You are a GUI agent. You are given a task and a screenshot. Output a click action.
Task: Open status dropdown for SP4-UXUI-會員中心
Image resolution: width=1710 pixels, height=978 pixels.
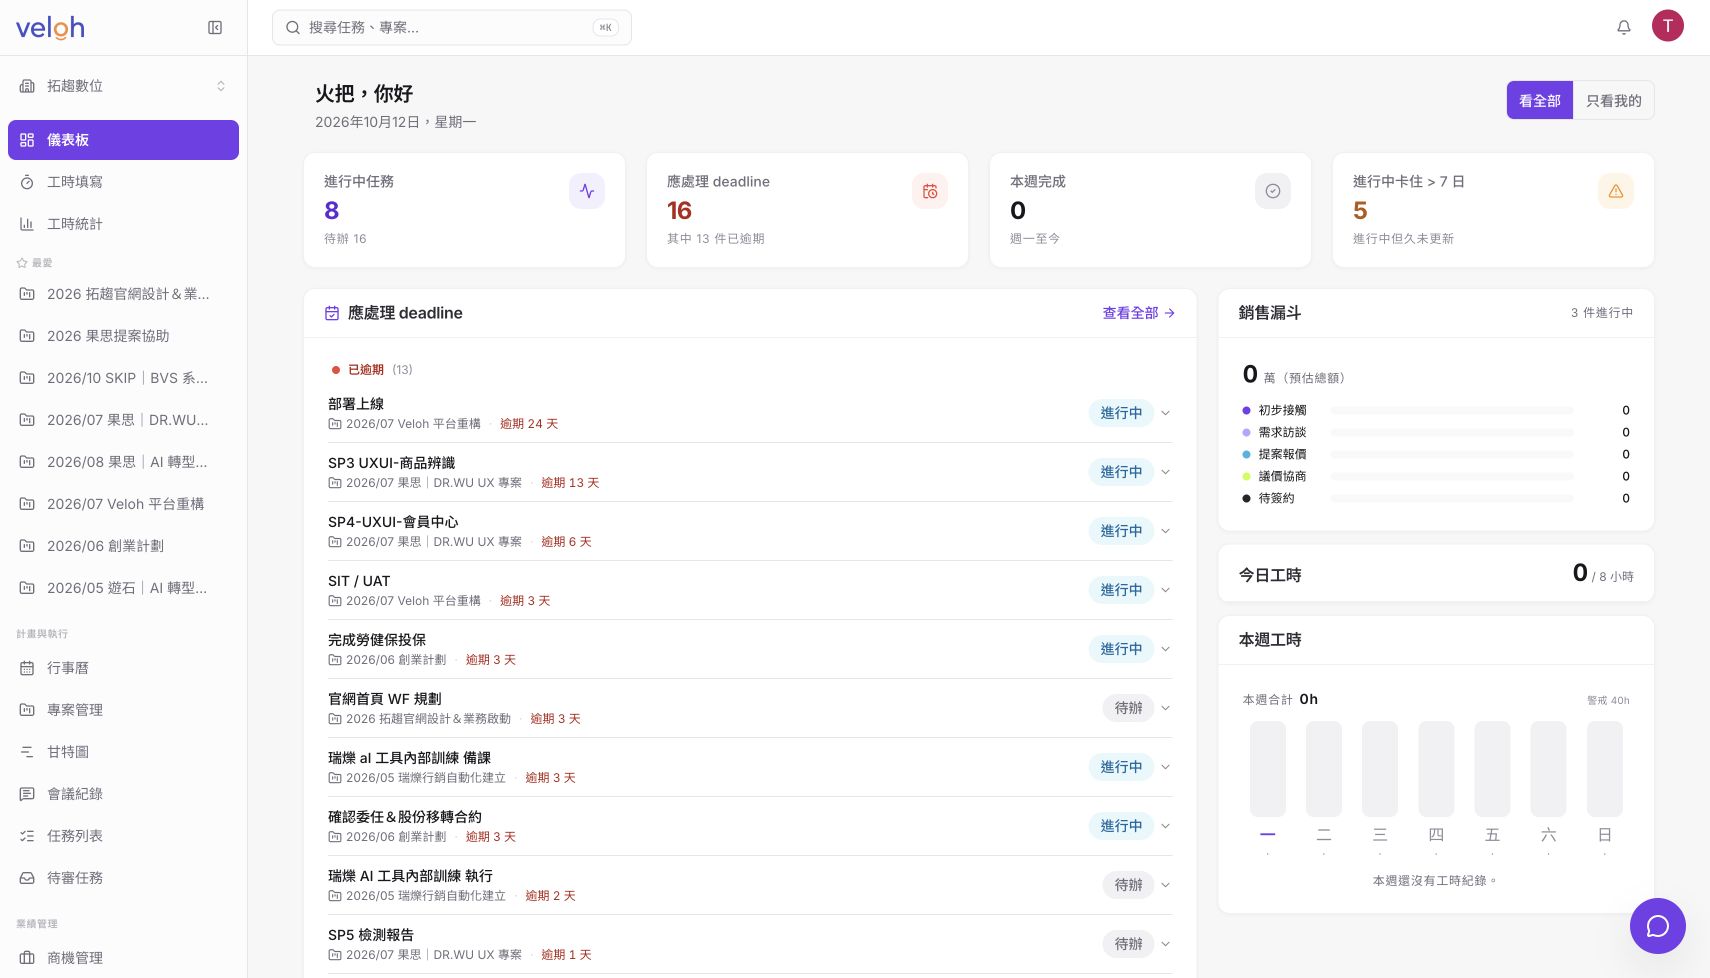tap(1130, 531)
